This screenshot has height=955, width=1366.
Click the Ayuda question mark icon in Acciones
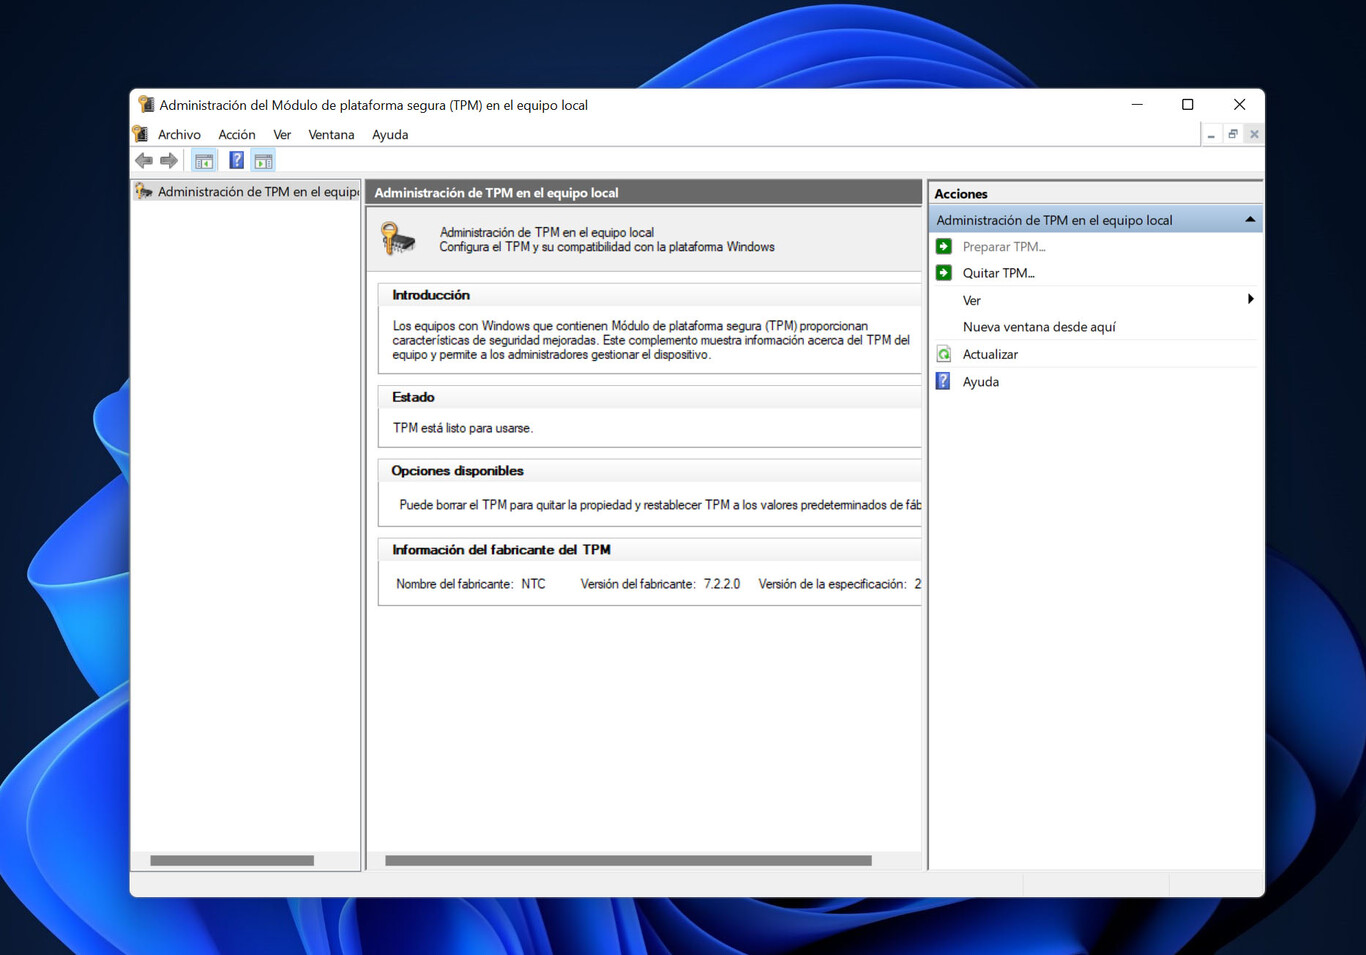(x=941, y=381)
